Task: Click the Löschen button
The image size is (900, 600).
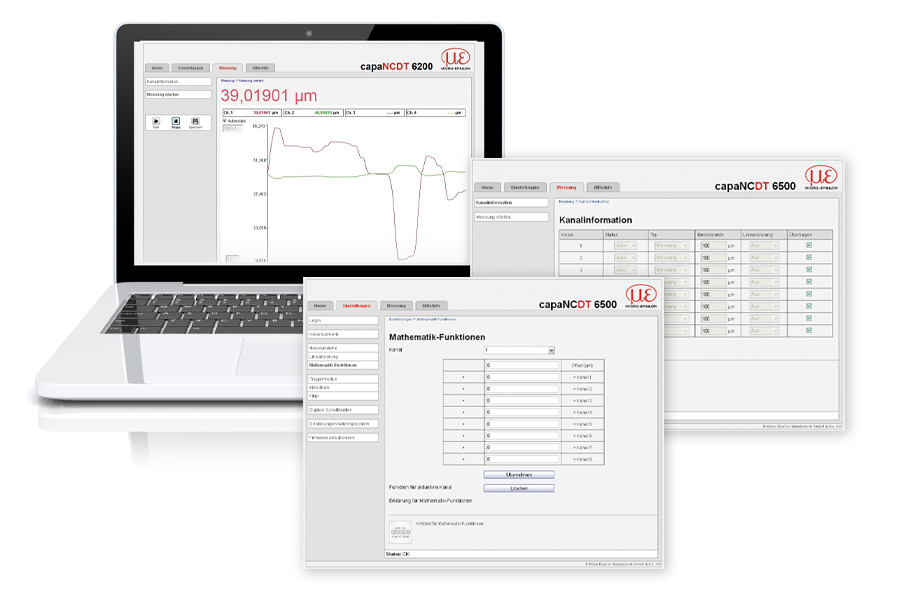Action: [518, 487]
